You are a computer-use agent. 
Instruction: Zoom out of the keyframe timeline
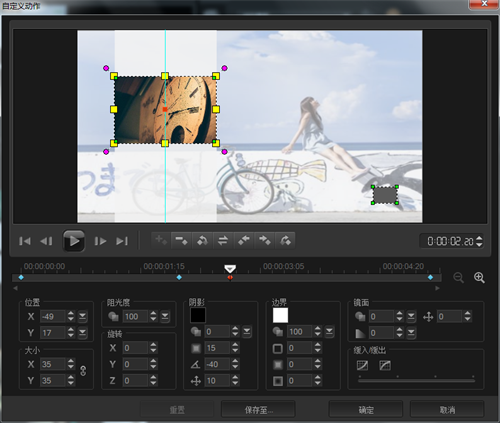click(x=459, y=277)
